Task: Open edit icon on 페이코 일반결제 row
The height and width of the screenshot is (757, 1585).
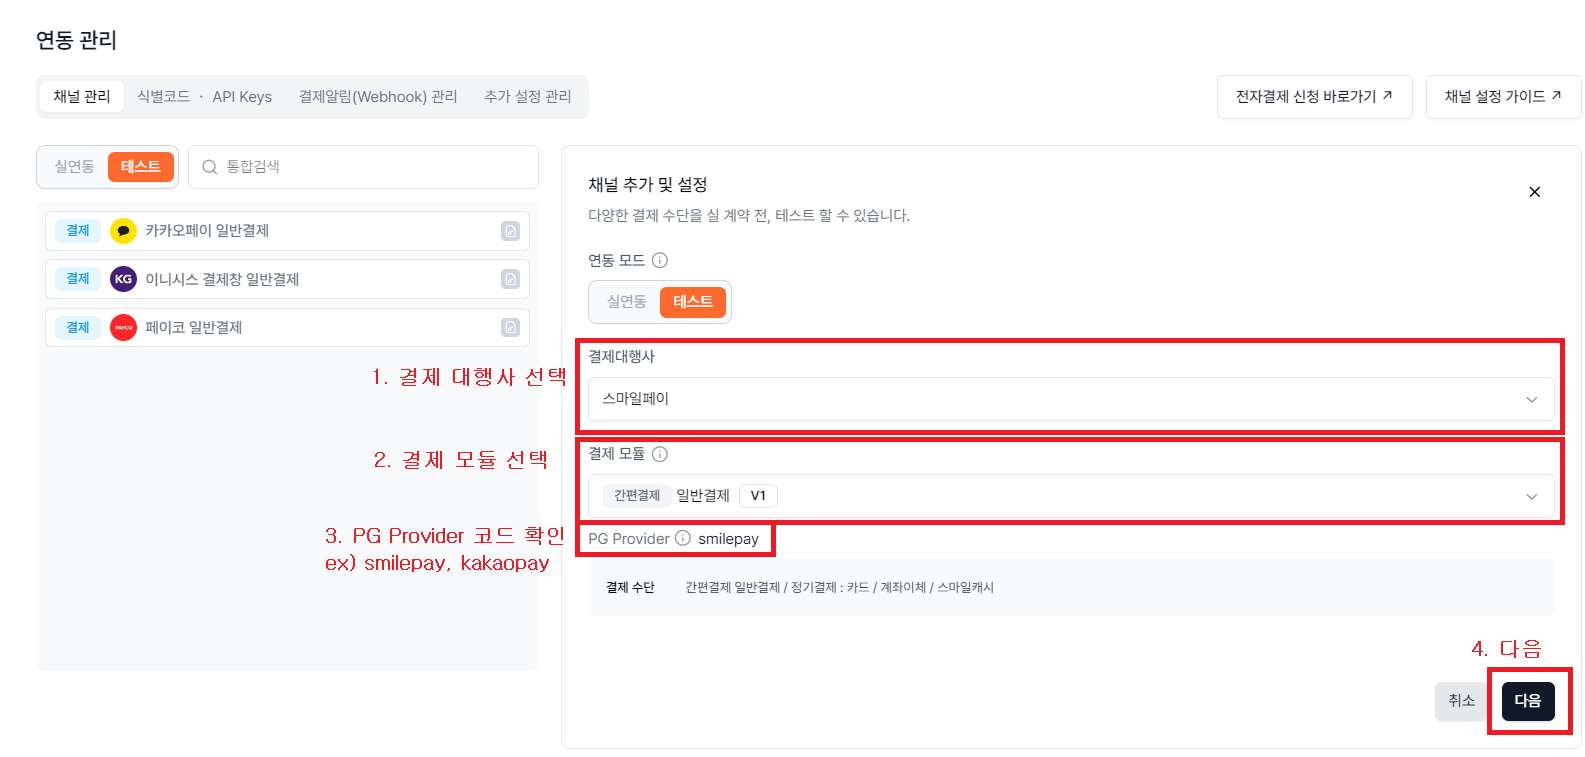Action: click(510, 327)
